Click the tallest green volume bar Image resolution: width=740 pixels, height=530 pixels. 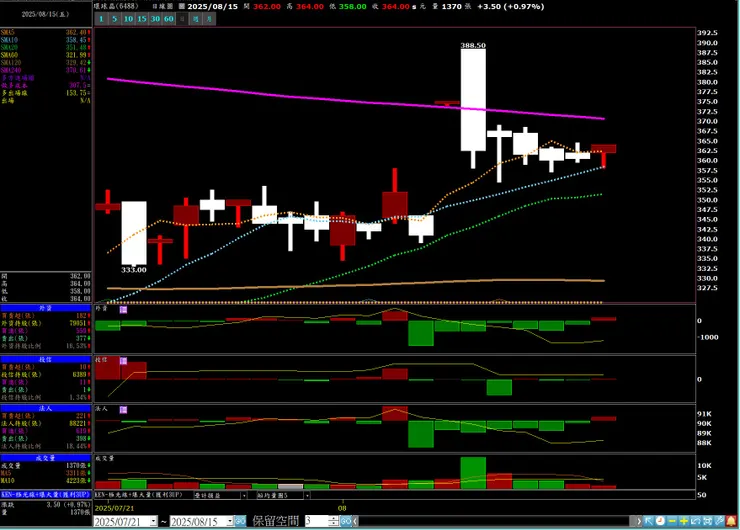[x=473, y=473]
